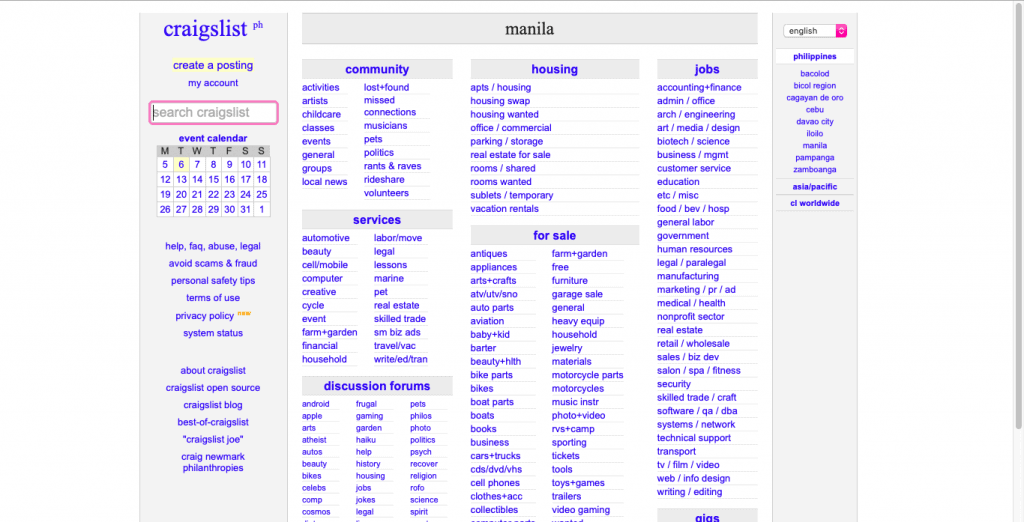Open best-of-craigslist link
The image size is (1024, 522).
213,422
